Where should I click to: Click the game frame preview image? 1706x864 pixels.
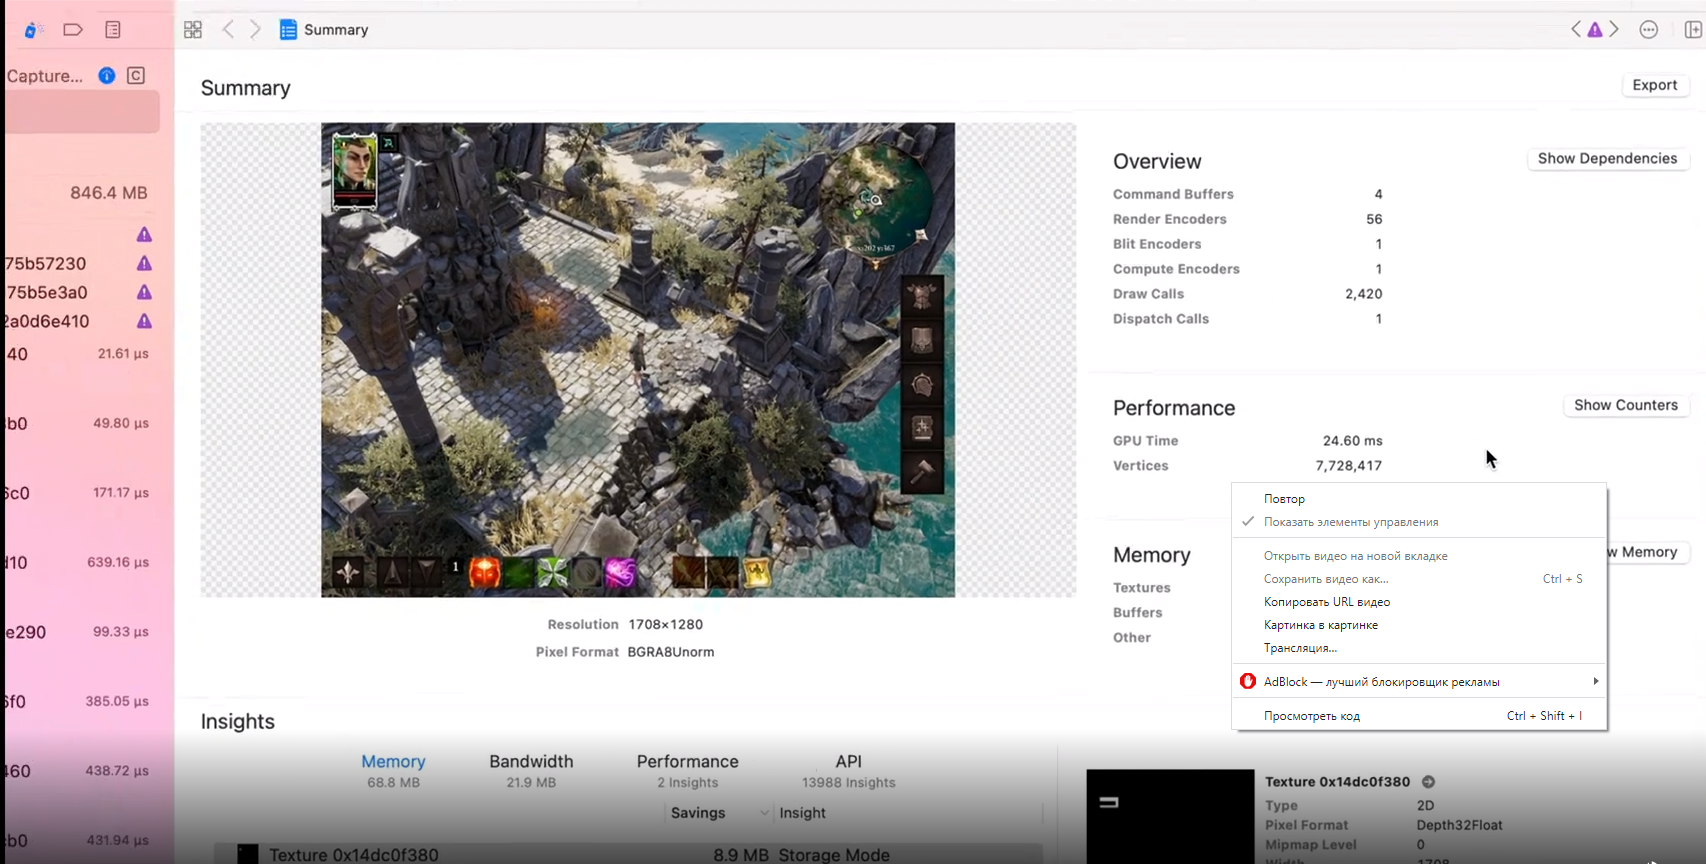pos(638,360)
